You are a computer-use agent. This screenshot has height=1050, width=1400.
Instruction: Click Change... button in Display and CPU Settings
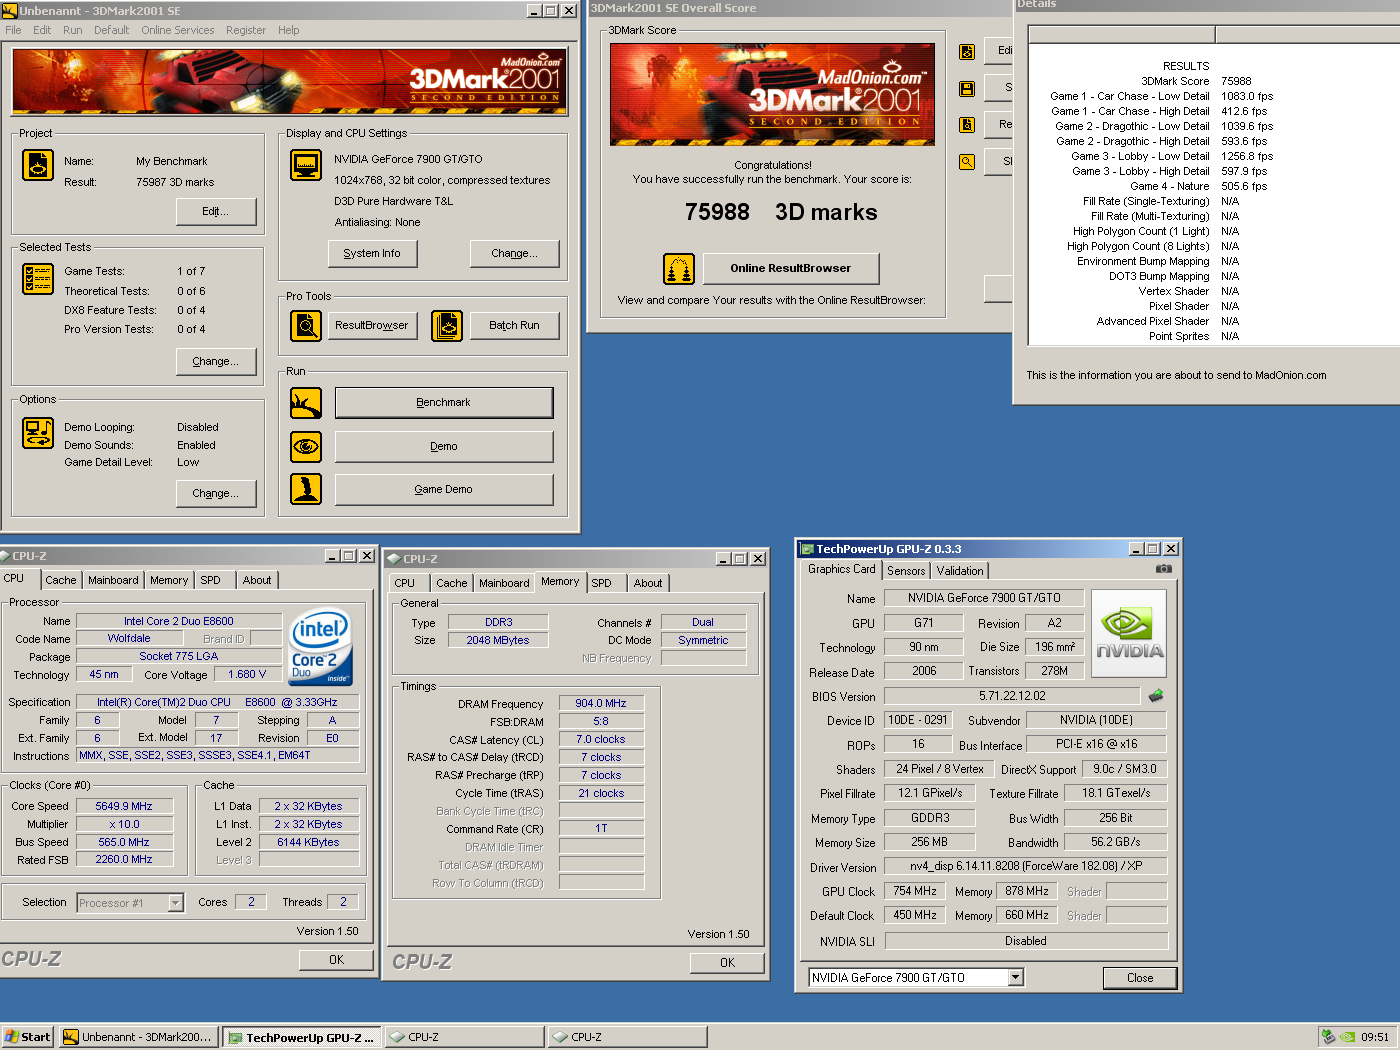click(514, 253)
